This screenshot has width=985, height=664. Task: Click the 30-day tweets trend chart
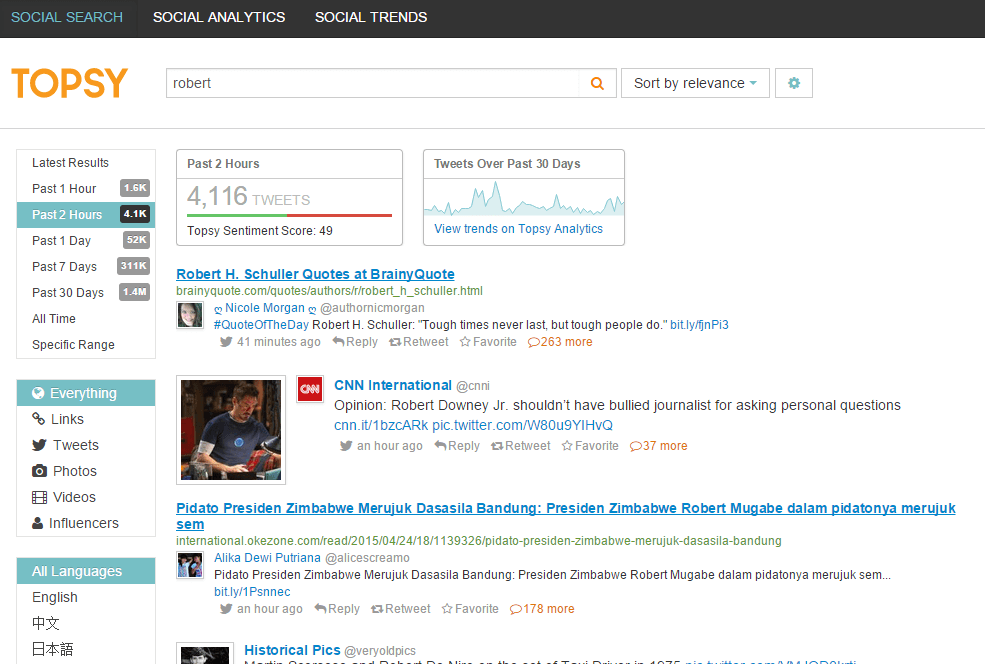tap(524, 198)
